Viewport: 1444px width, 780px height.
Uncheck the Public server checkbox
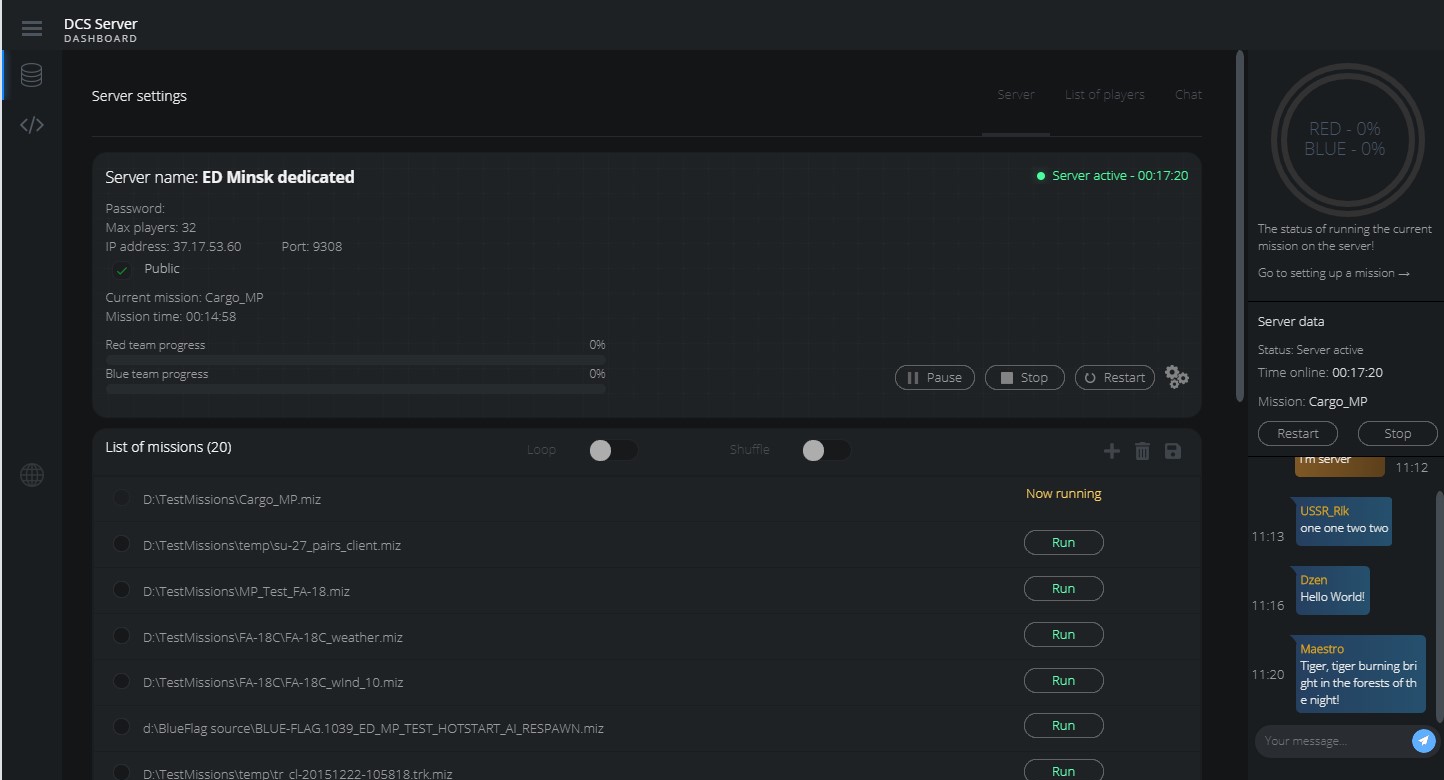121,269
